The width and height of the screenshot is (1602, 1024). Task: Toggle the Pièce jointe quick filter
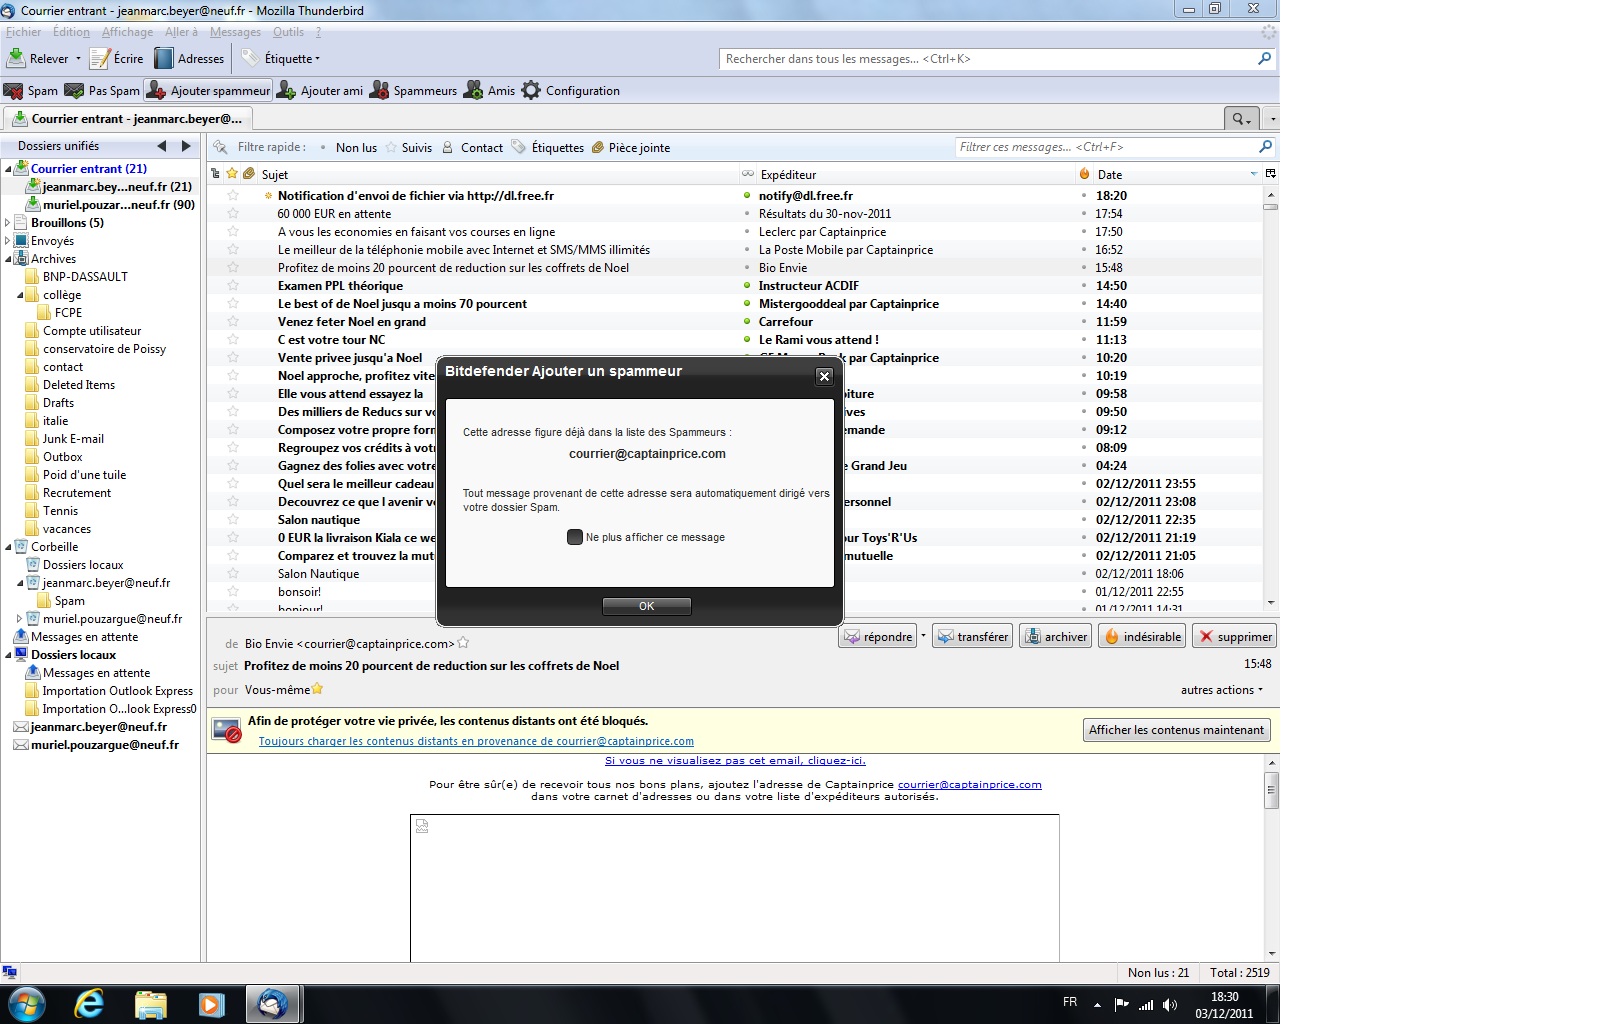[631, 147]
